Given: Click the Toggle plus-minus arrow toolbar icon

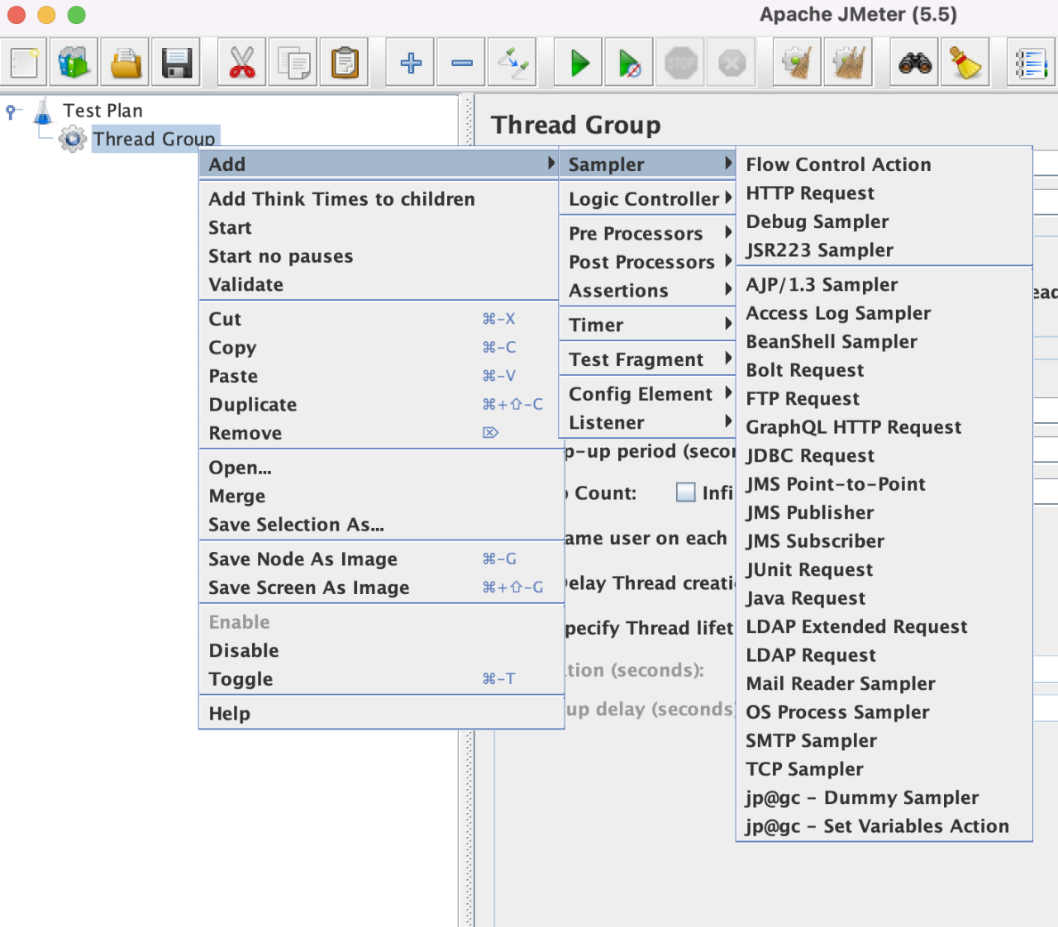Looking at the screenshot, I should [514, 64].
